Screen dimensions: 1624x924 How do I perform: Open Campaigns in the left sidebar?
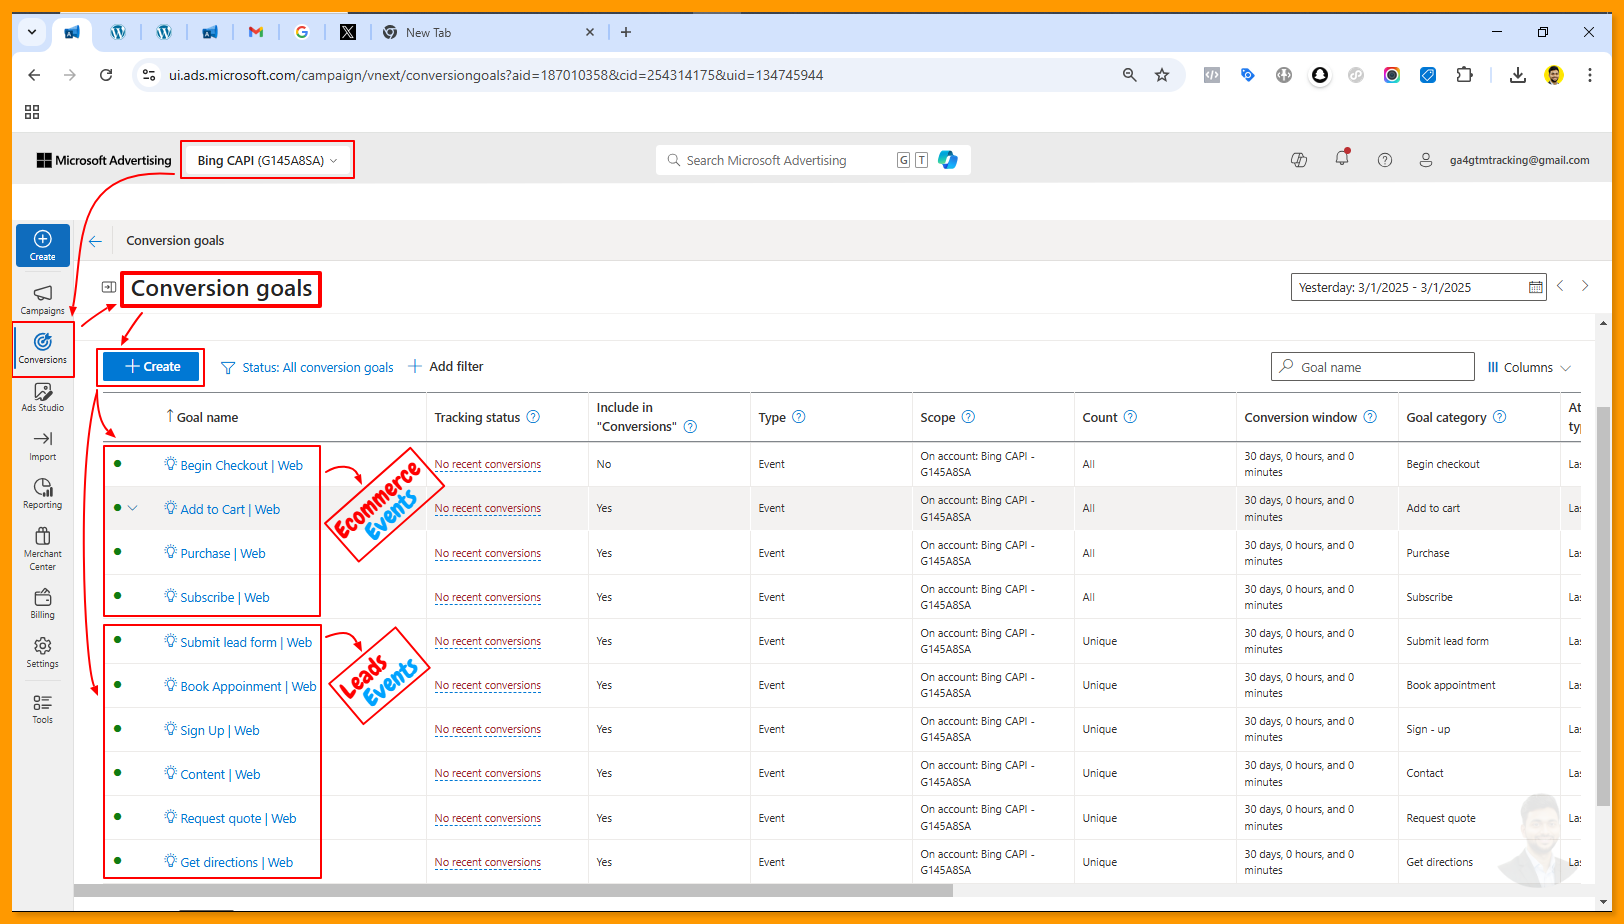pyautogui.click(x=42, y=298)
